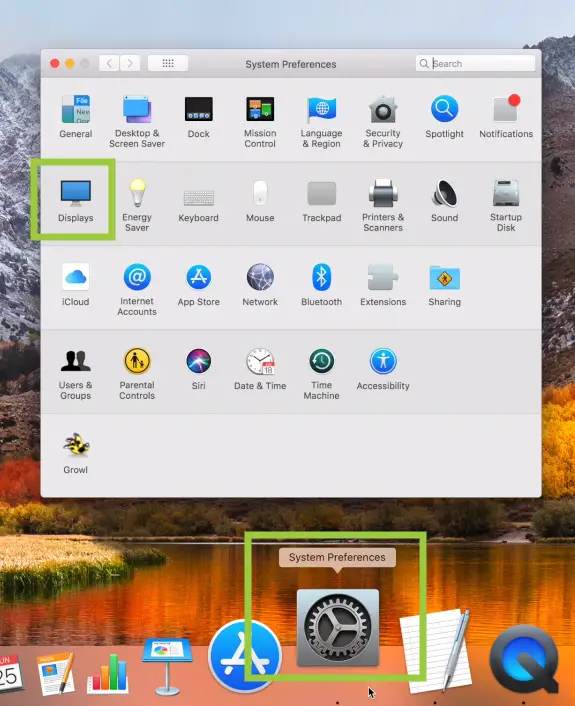The image size is (575, 706).
Task: Open Startup Disk pane
Action: (x=506, y=205)
